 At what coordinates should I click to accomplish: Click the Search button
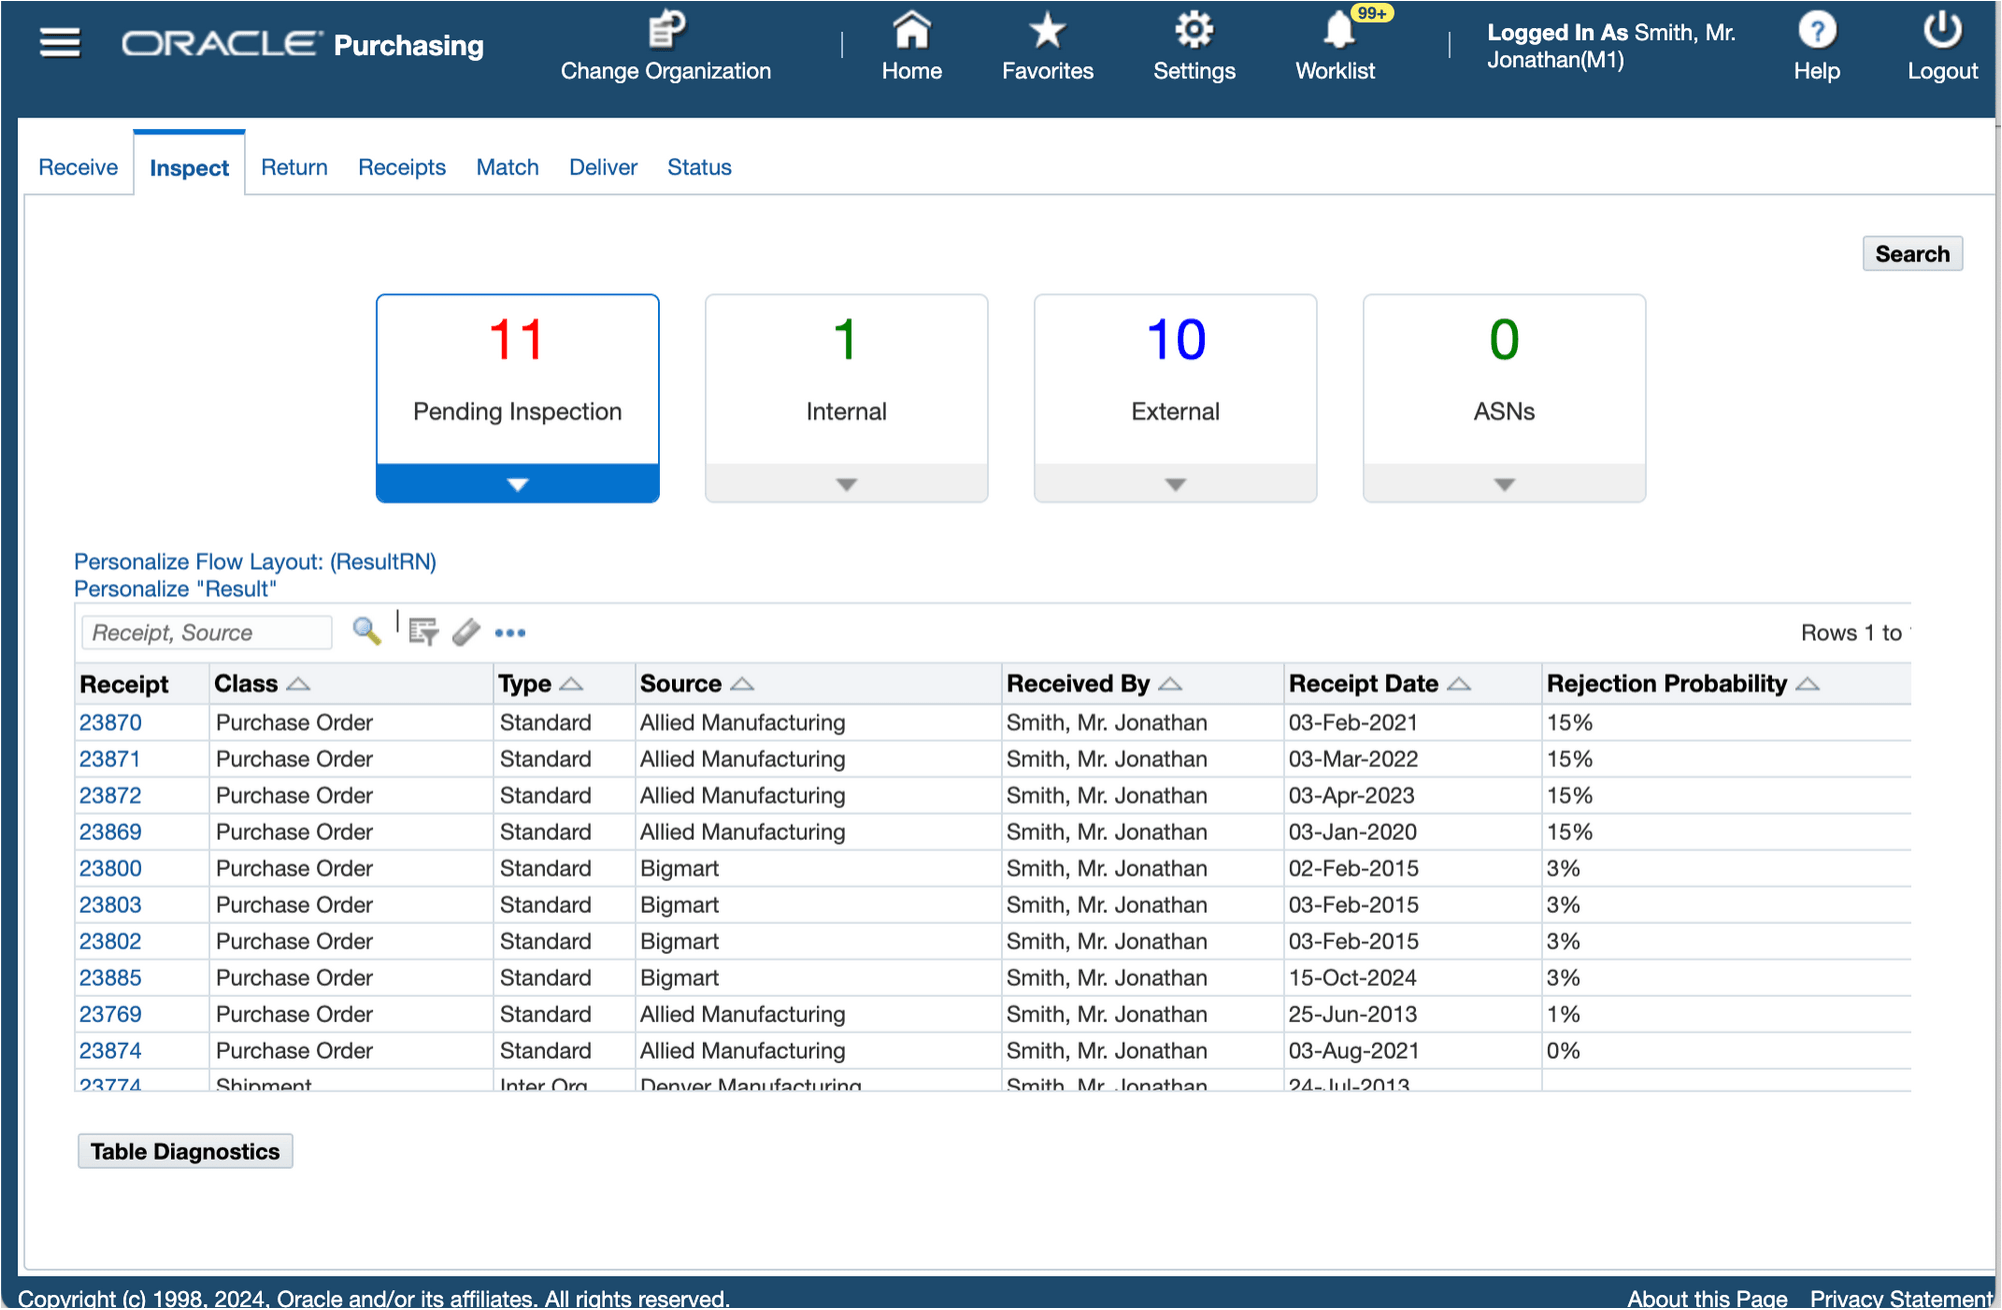(1911, 254)
